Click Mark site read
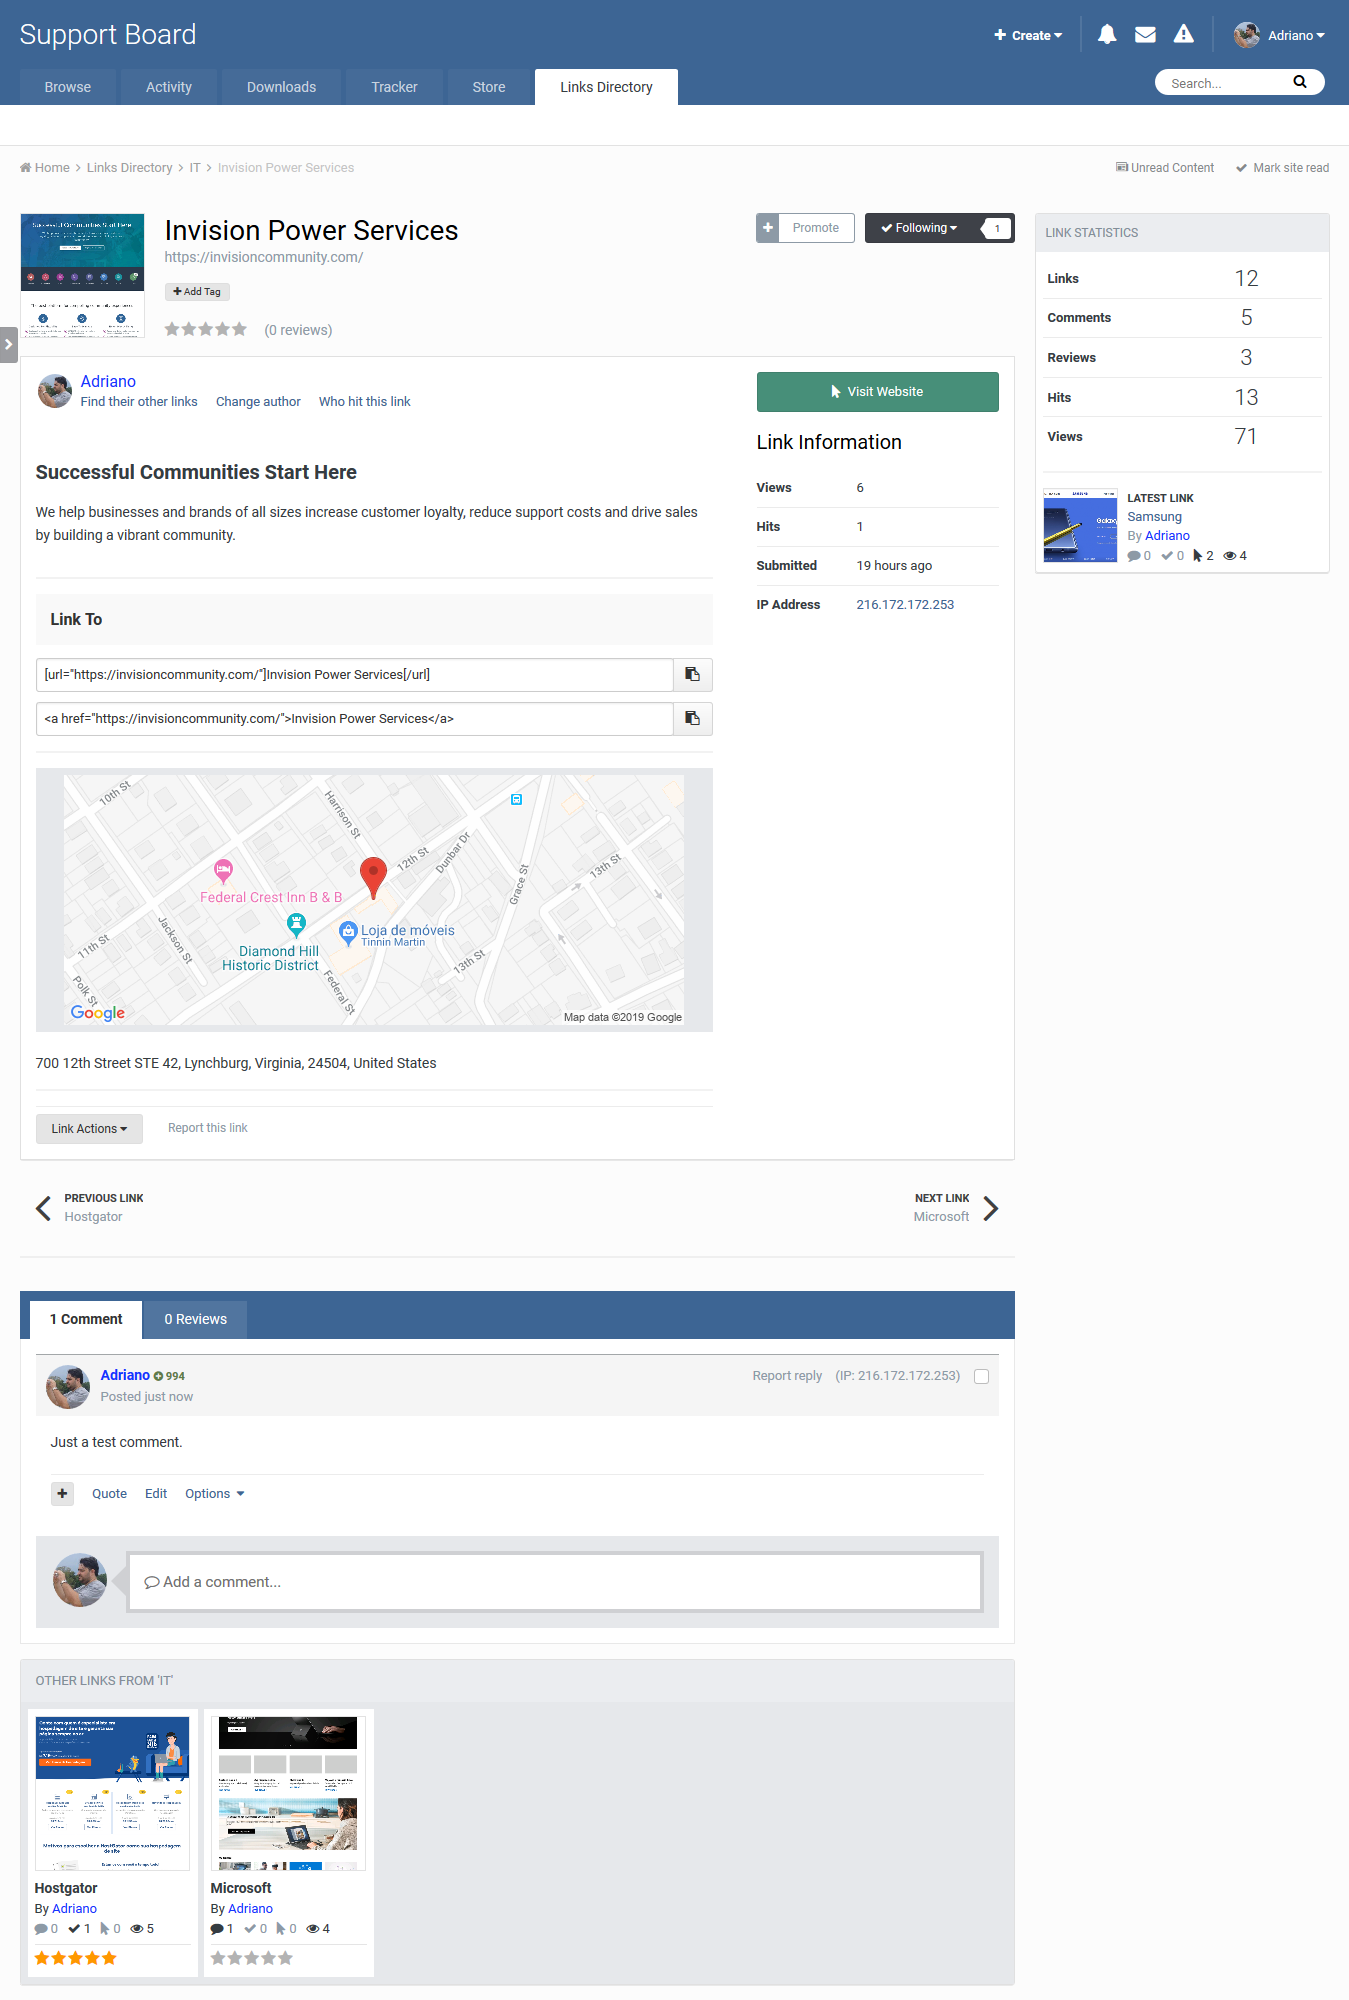This screenshot has width=1349, height=2000. point(1283,168)
